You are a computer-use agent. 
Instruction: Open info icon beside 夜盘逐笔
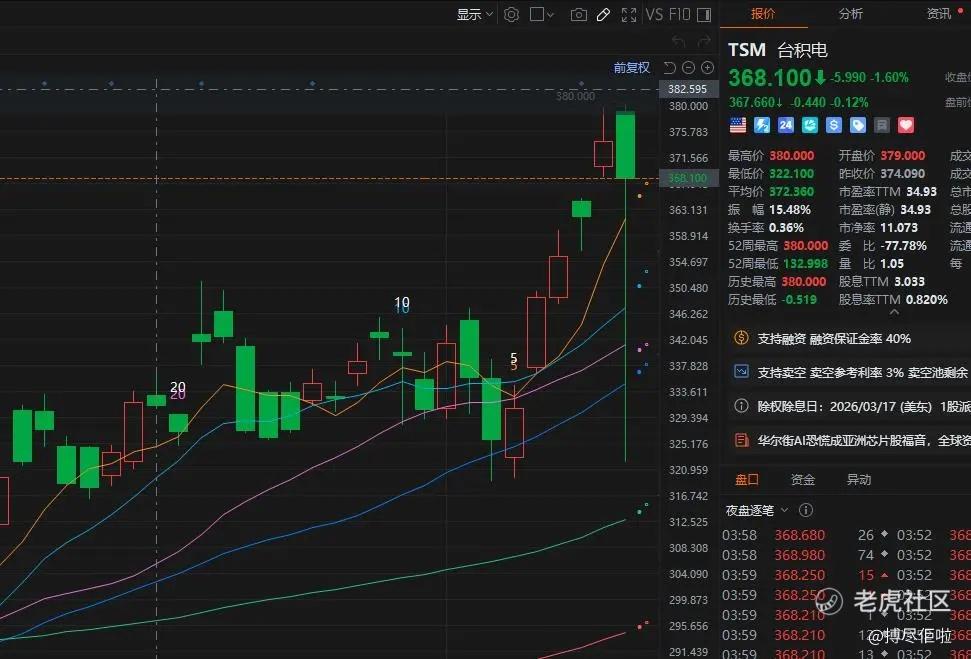click(806, 510)
